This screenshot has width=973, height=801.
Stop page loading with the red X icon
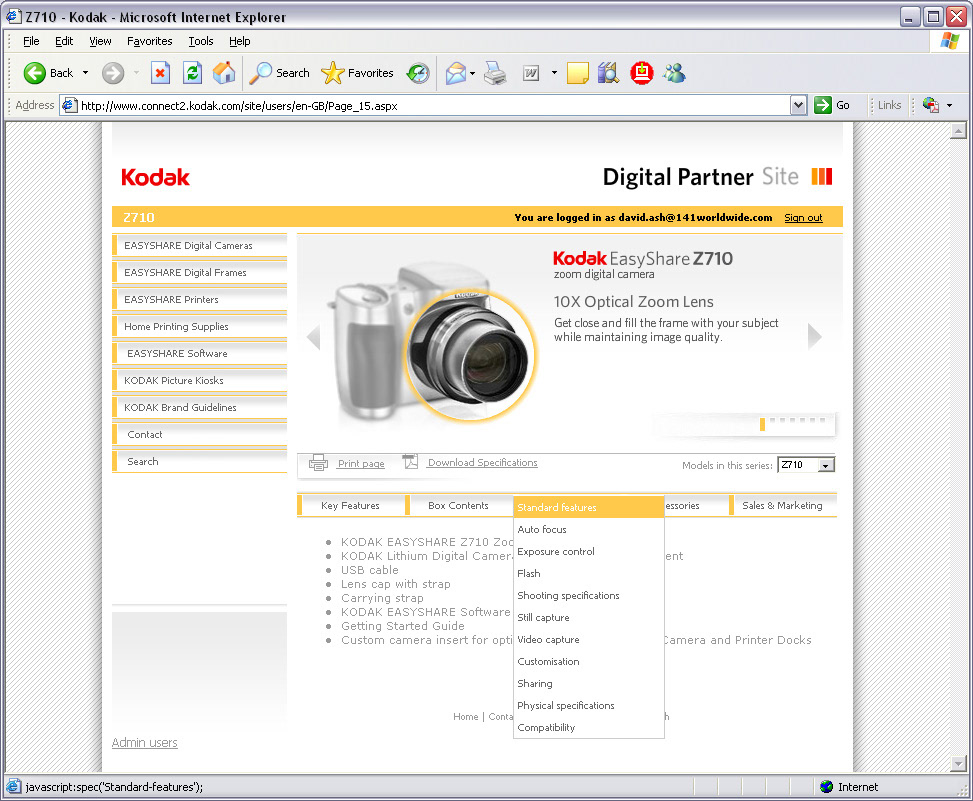point(160,73)
